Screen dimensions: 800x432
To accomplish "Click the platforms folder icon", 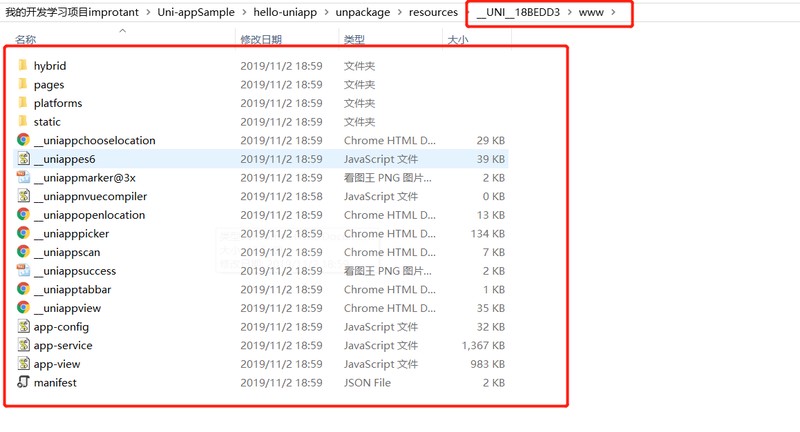I will click(x=23, y=103).
